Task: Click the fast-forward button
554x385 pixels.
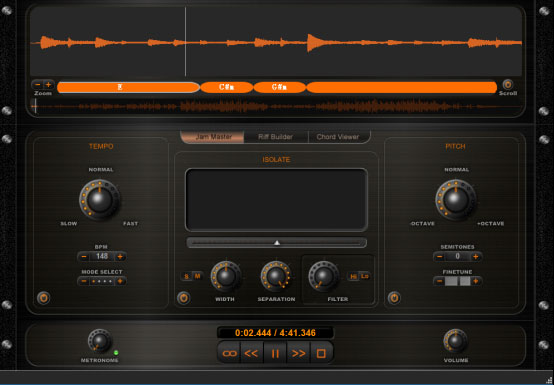Action: click(x=299, y=353)
